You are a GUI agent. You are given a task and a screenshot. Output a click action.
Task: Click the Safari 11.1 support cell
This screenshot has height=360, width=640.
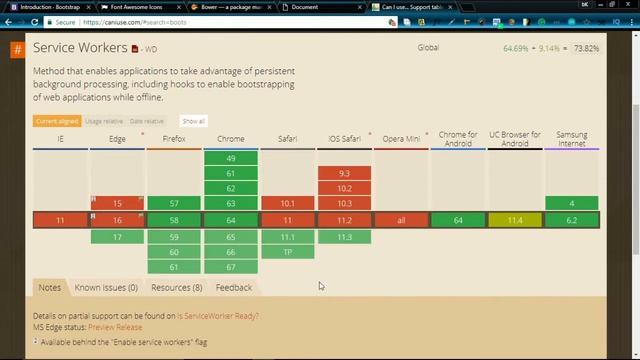coord(288,237)
